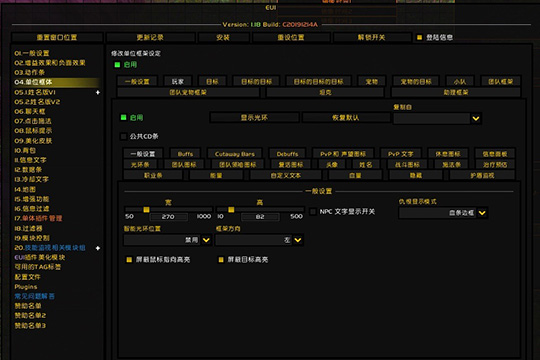Open the Buffs sub-tab
This screenshot has width=540, height=360.
[x=185, y=154]
